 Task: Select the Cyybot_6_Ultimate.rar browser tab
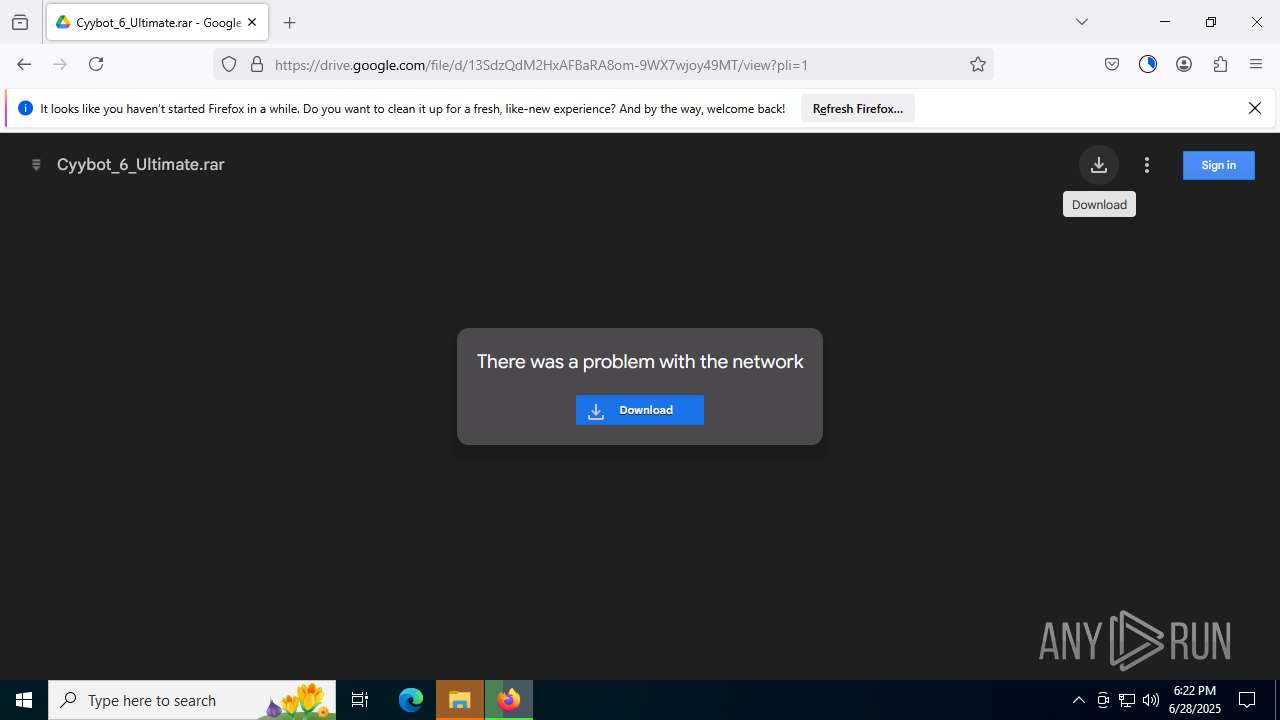click(x=157, y=22)
